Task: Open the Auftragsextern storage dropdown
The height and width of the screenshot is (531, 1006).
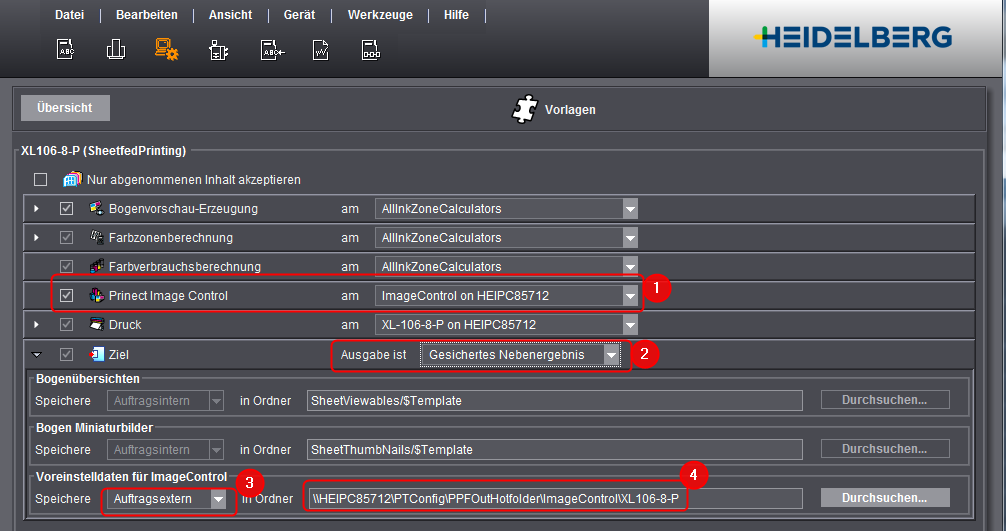Action: coord(218,498)
